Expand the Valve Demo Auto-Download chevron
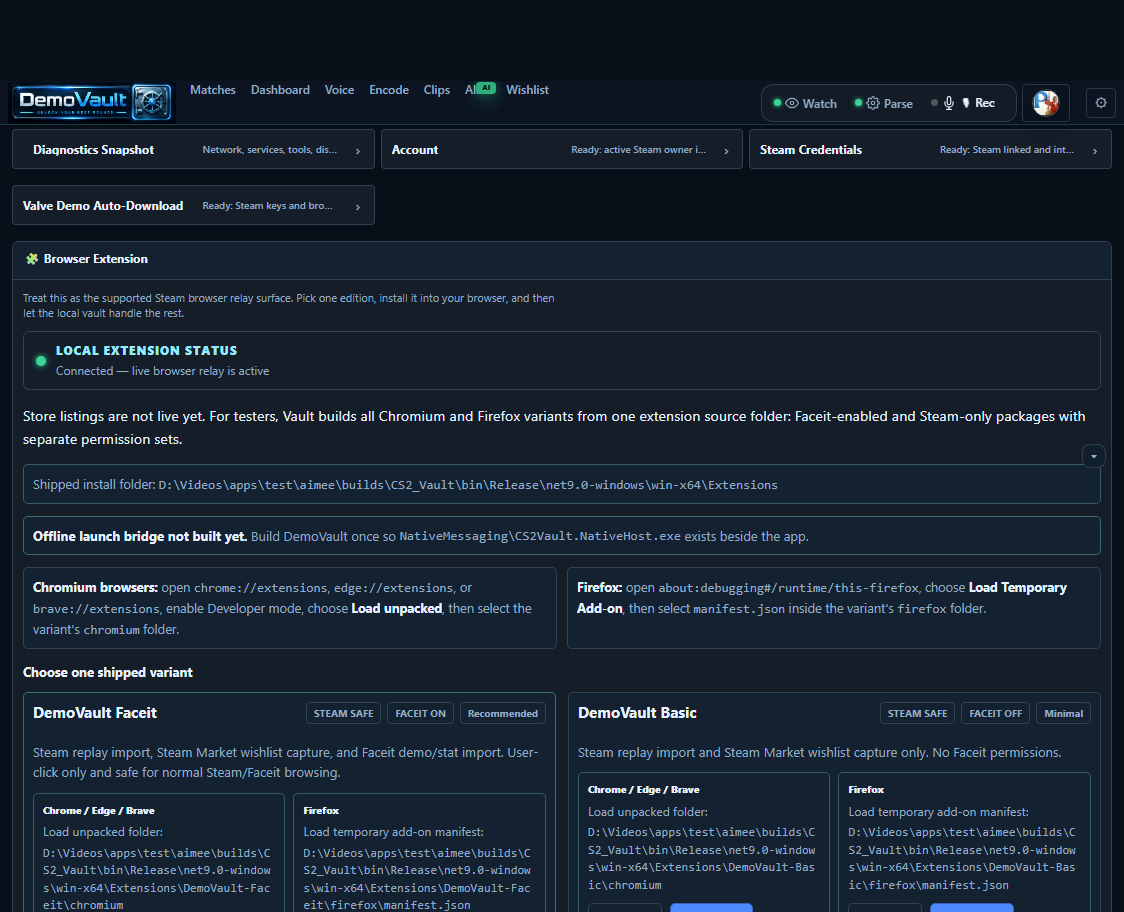 (x=358, y=206)
